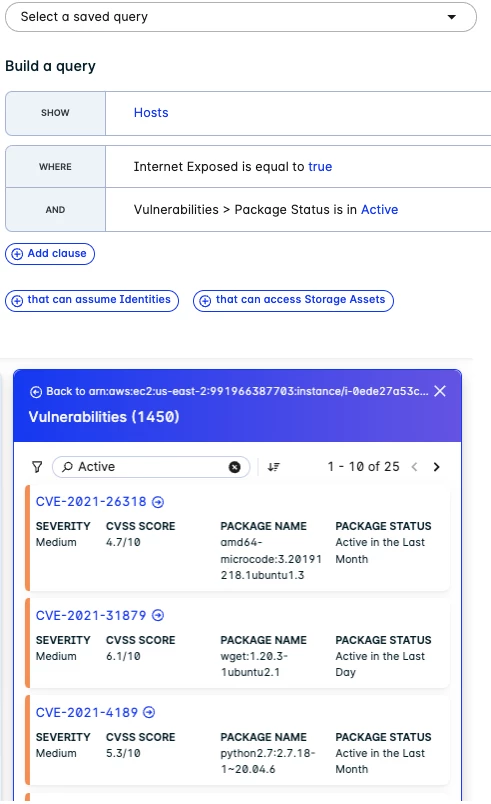Add 'that can assume Identities' clause
Screen dimensions: 491x804
point(92,300)
